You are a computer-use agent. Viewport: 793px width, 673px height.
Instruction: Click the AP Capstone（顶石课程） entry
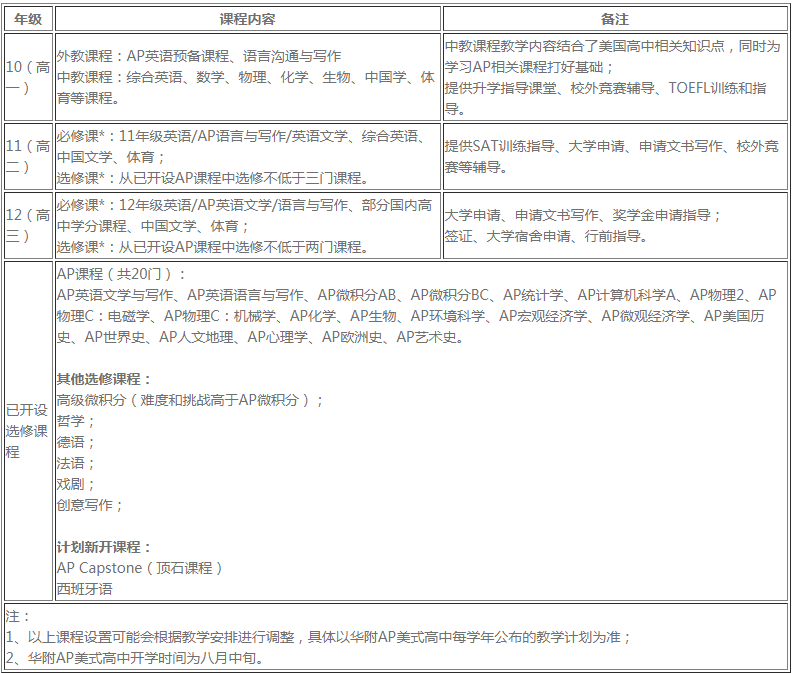coord(140,568)
